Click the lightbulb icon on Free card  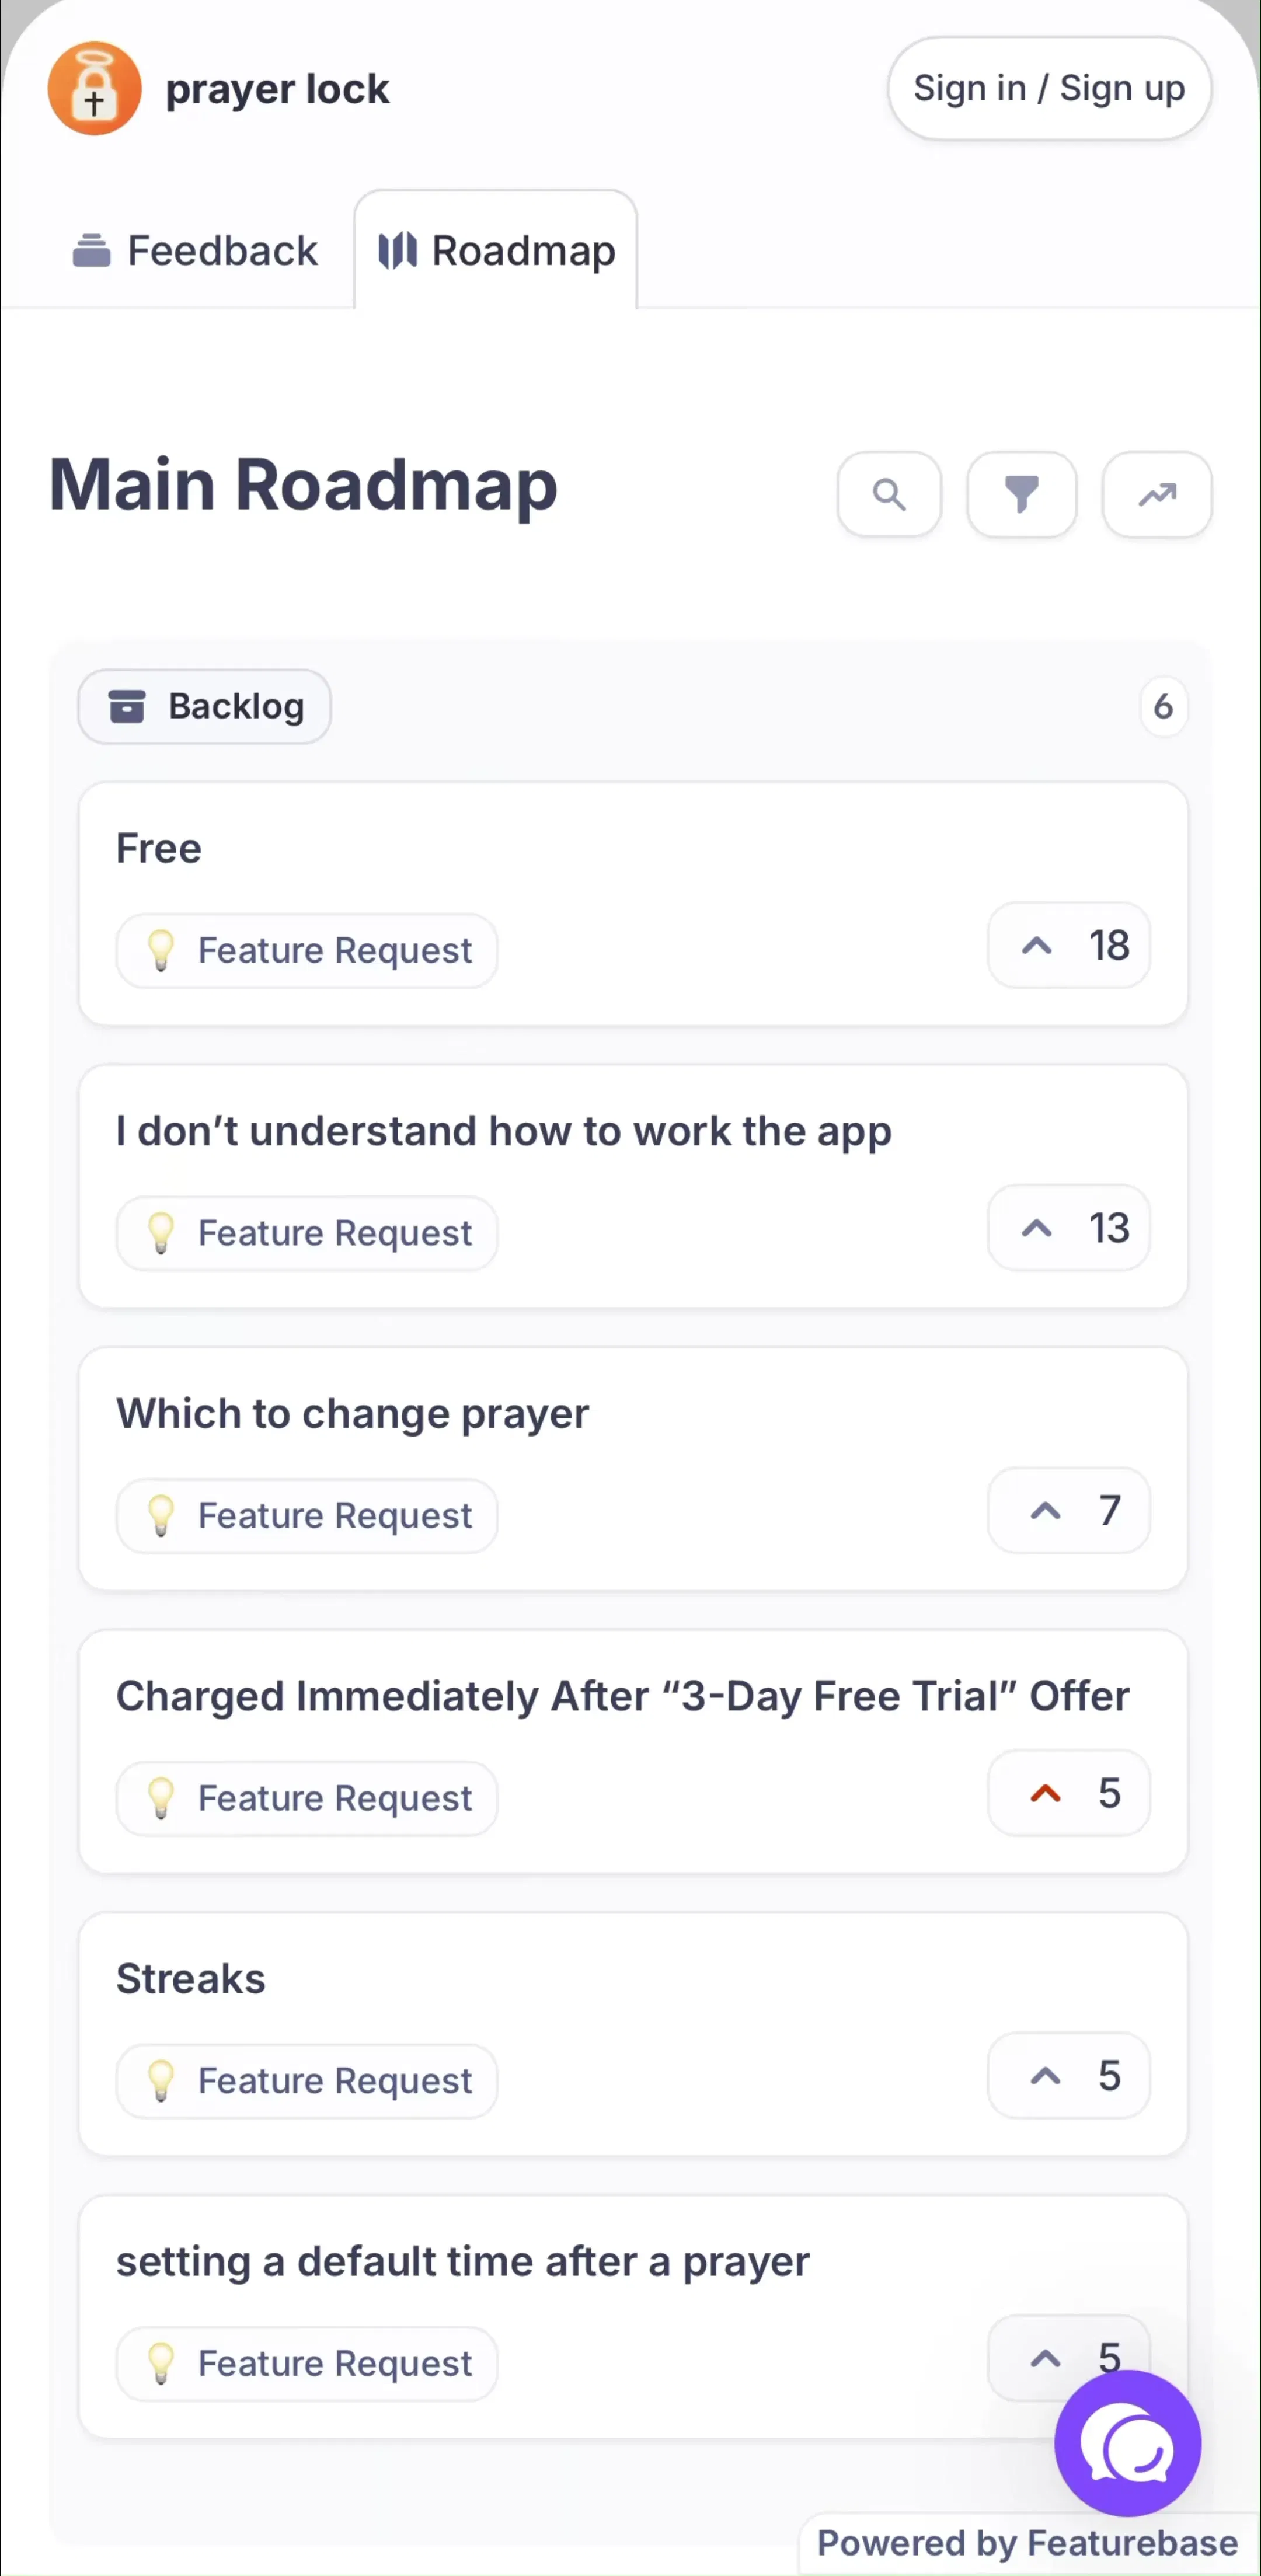pos(161,950)
